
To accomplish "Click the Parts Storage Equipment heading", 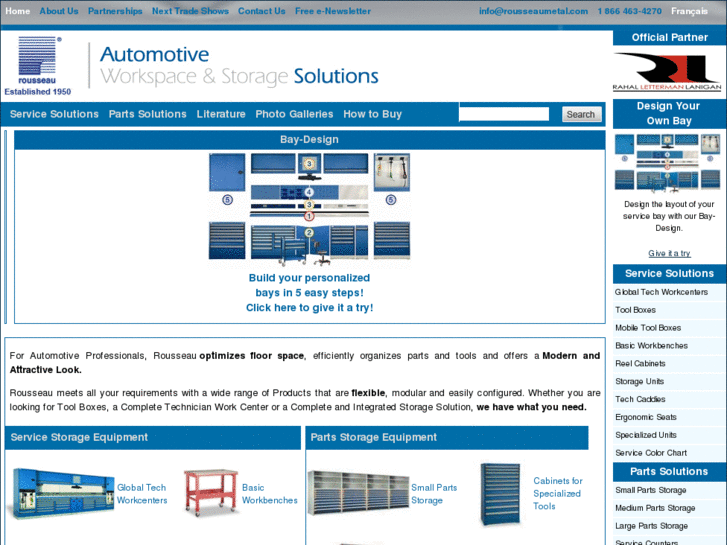I will 373,437.
